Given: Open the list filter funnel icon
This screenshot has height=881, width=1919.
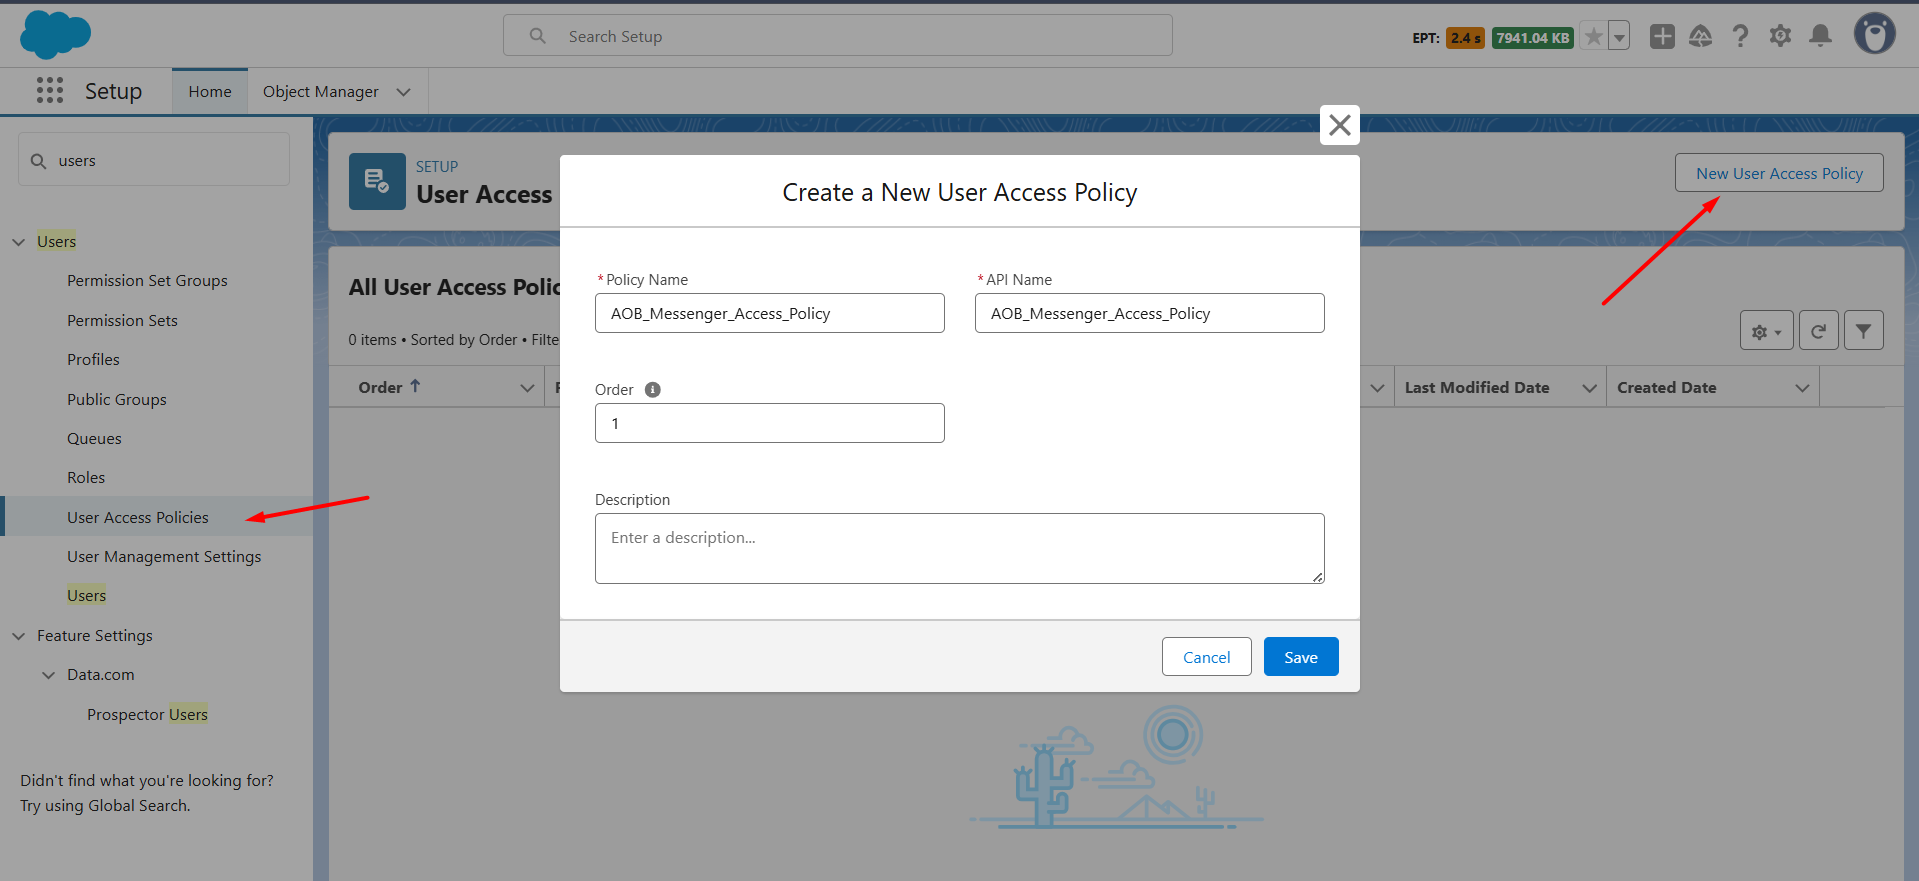Looking at the screenshot, I should 1864,331.
